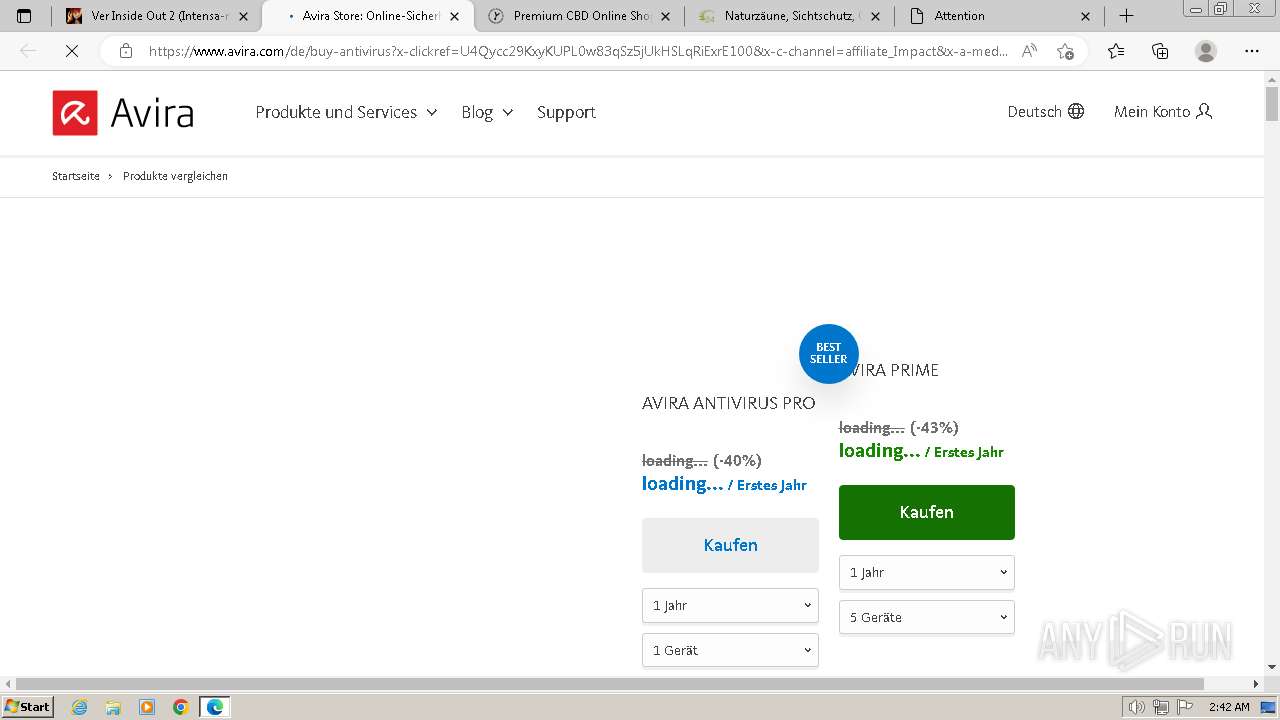This screenshot has width=1280, height=720.
Task: Open volume control in system tray
Action: pyautogui.click(x=1137, y=707)
